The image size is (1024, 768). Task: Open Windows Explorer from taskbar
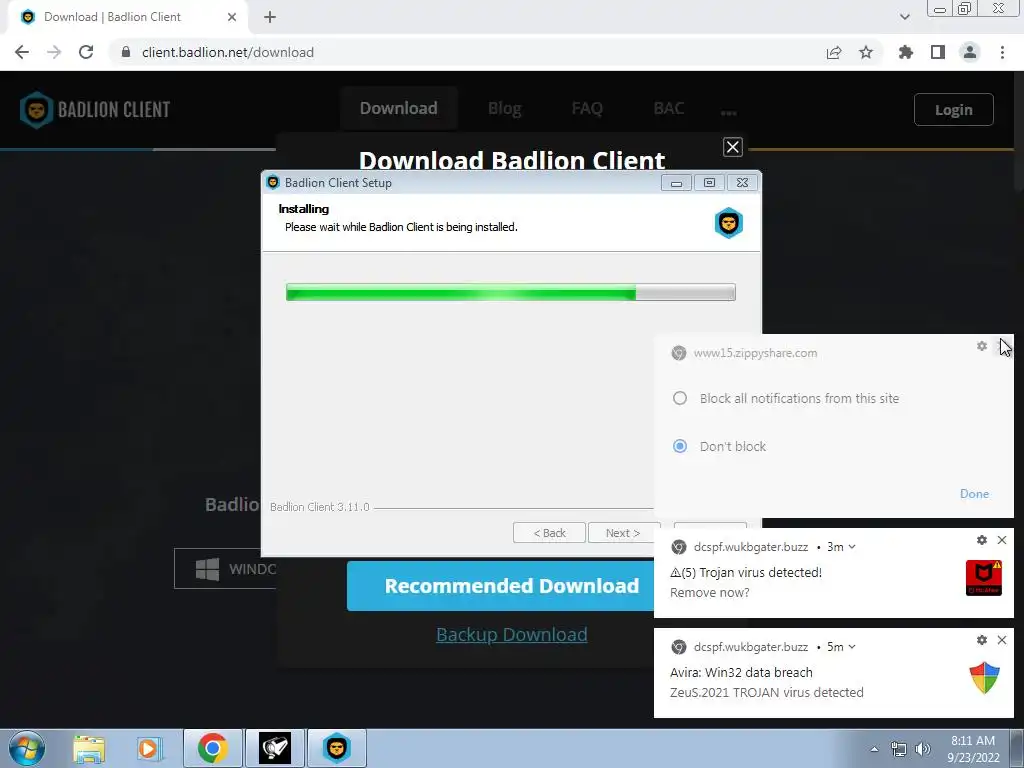pos(89,748)
